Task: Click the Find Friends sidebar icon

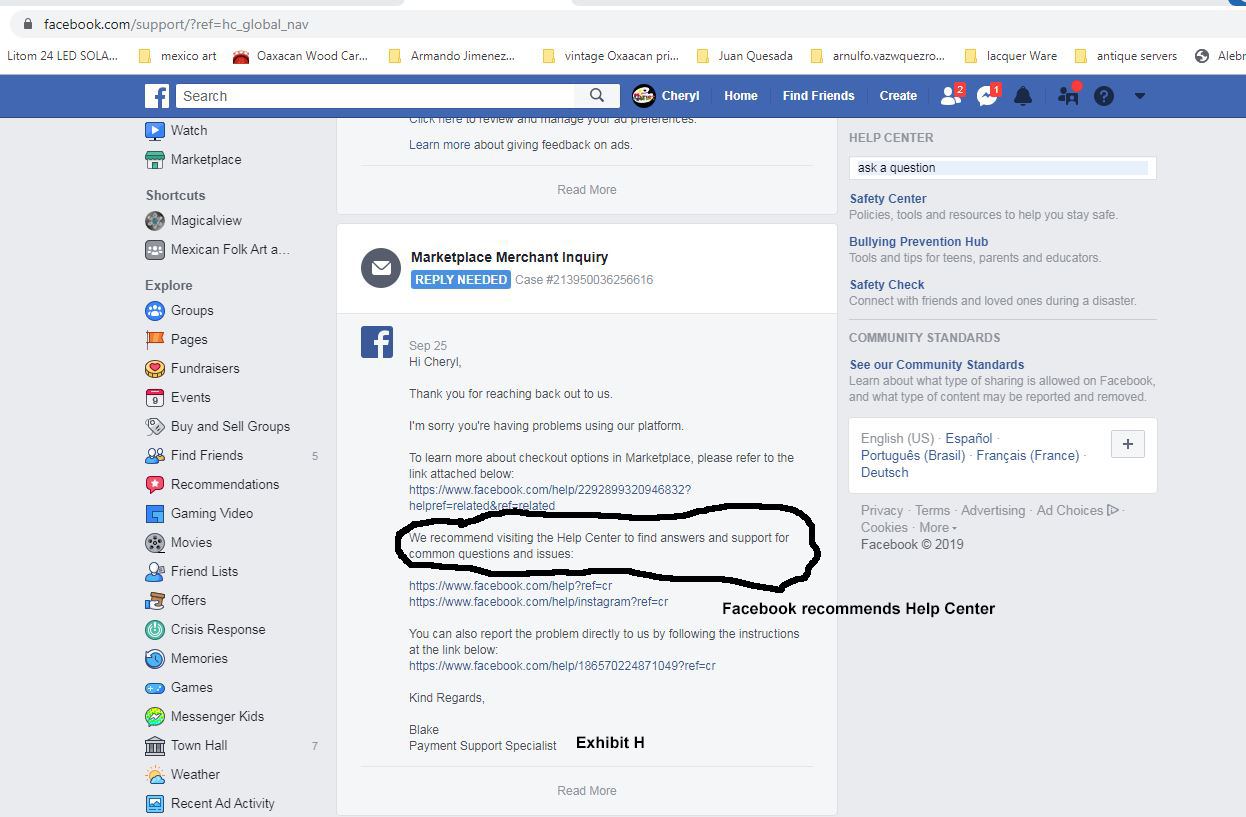Action: pyautogui.click(x=155, y=455)
